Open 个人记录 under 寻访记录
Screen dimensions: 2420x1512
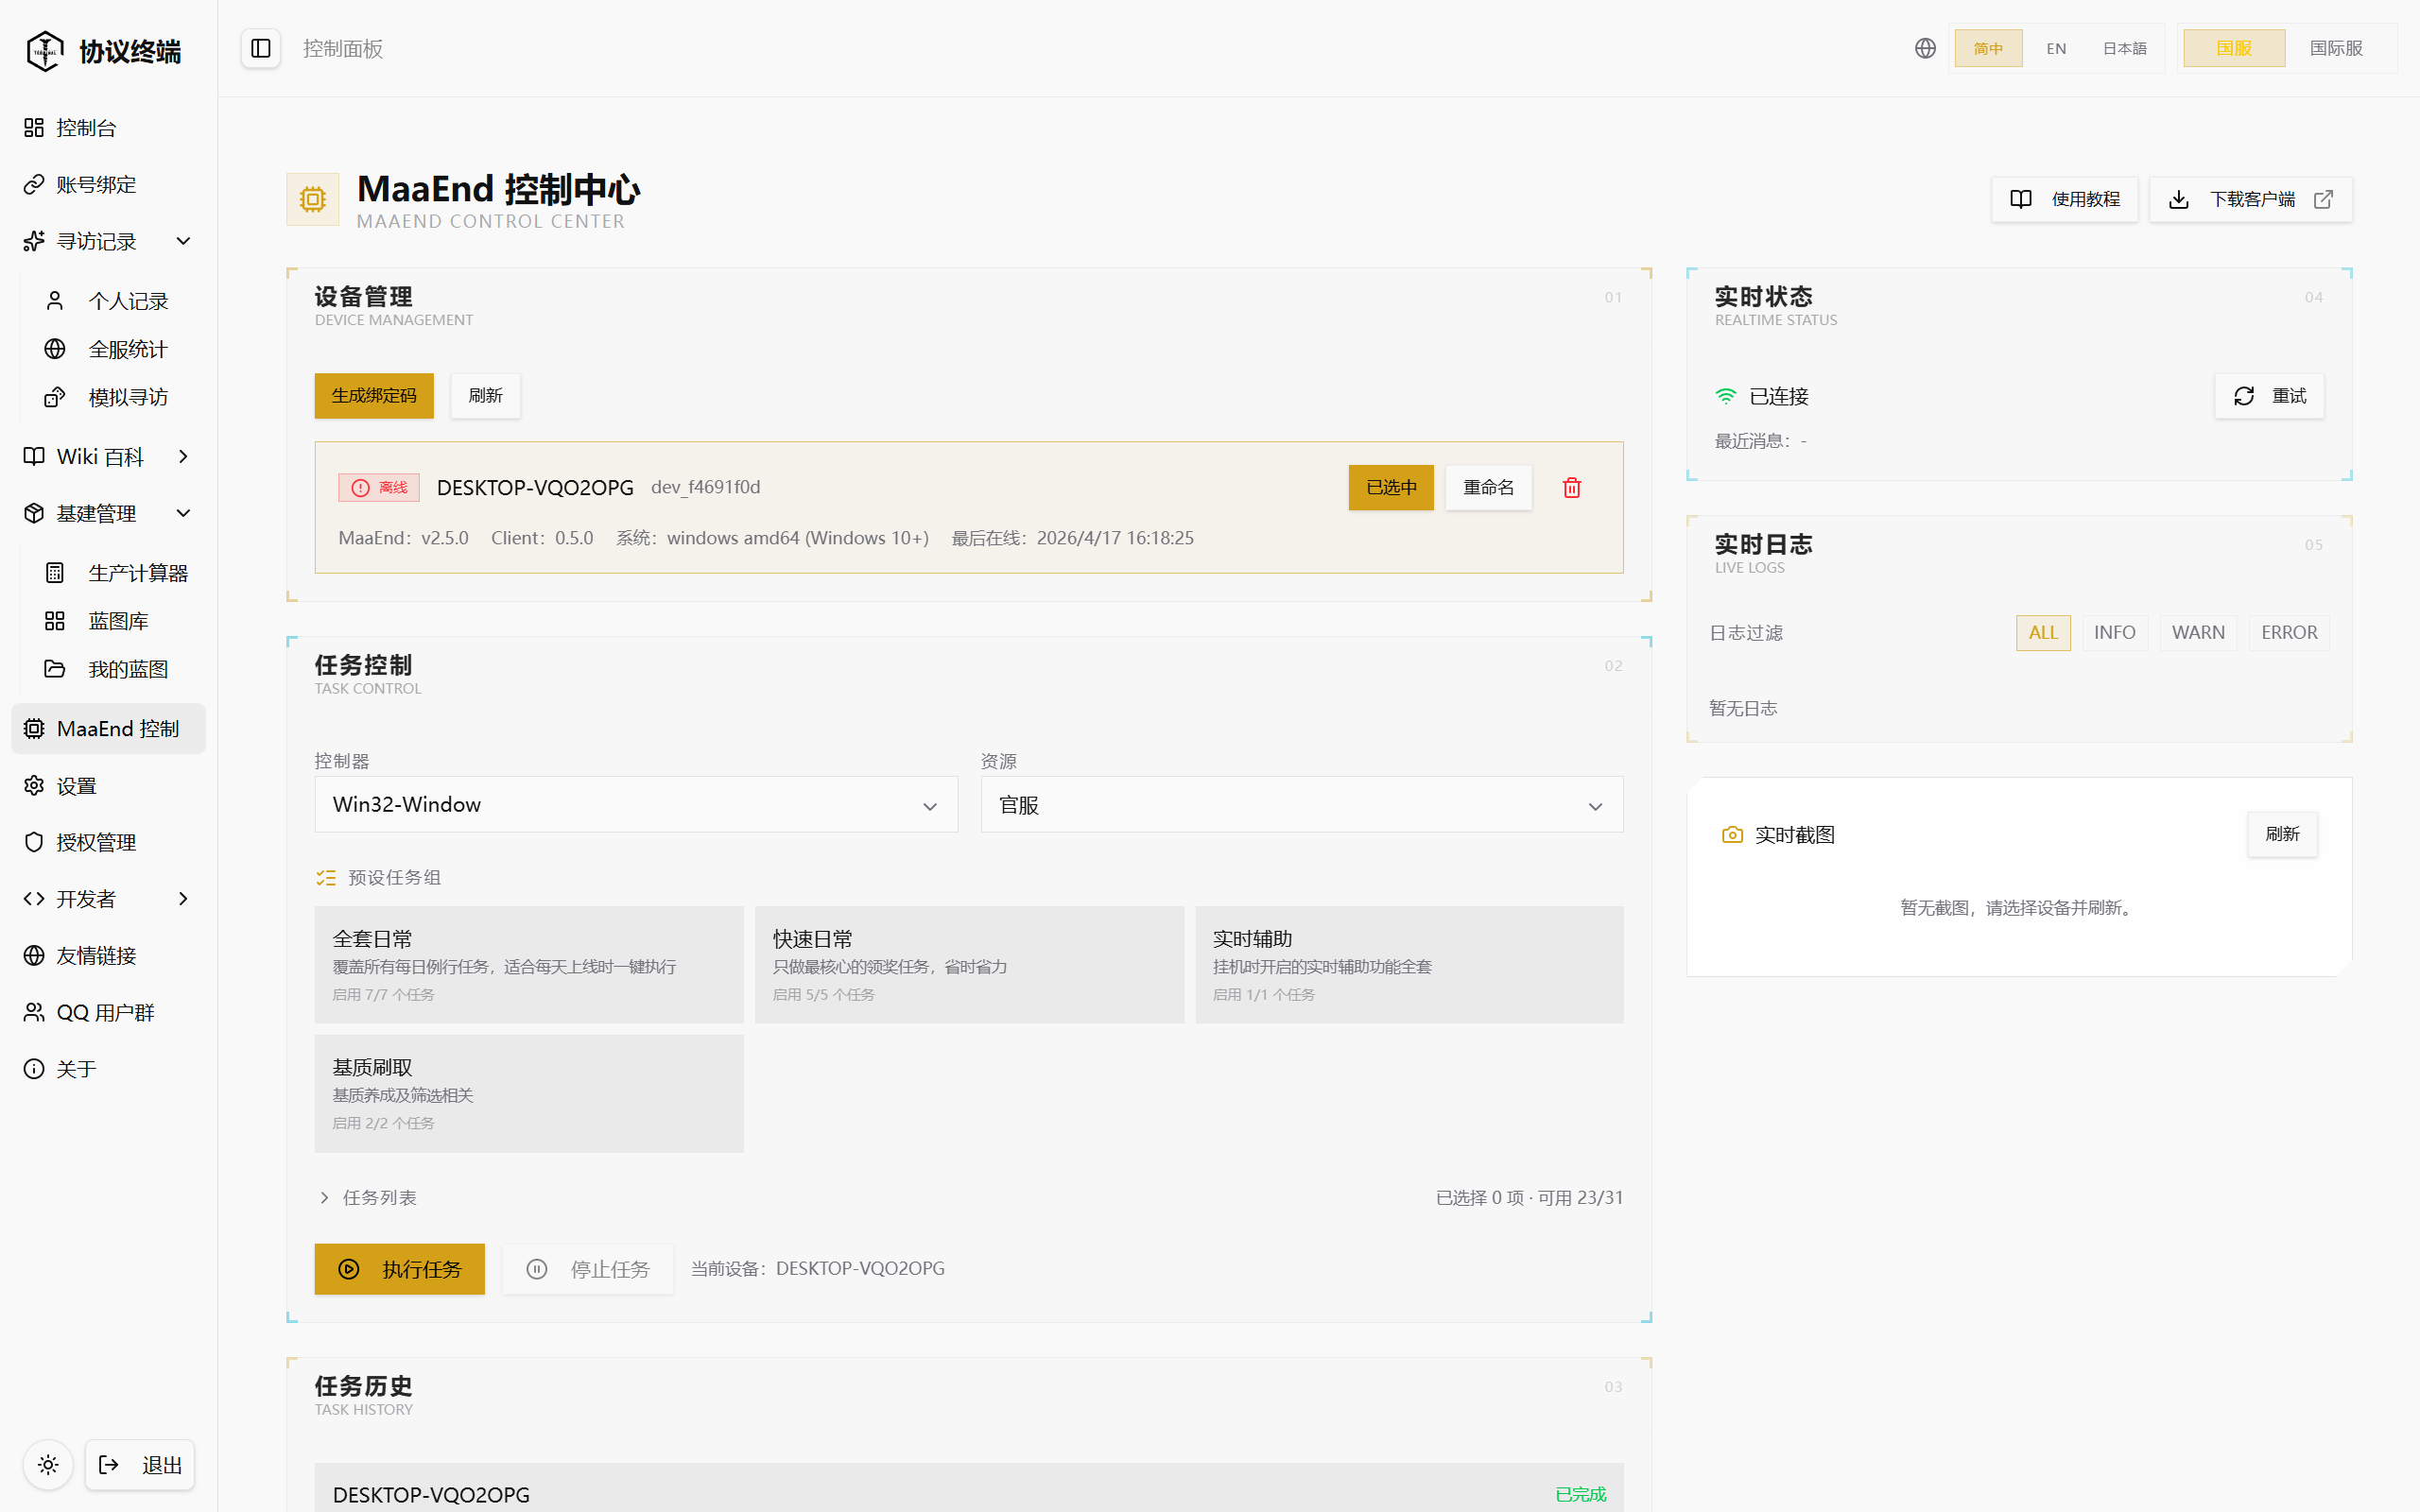tap(118, 301)
